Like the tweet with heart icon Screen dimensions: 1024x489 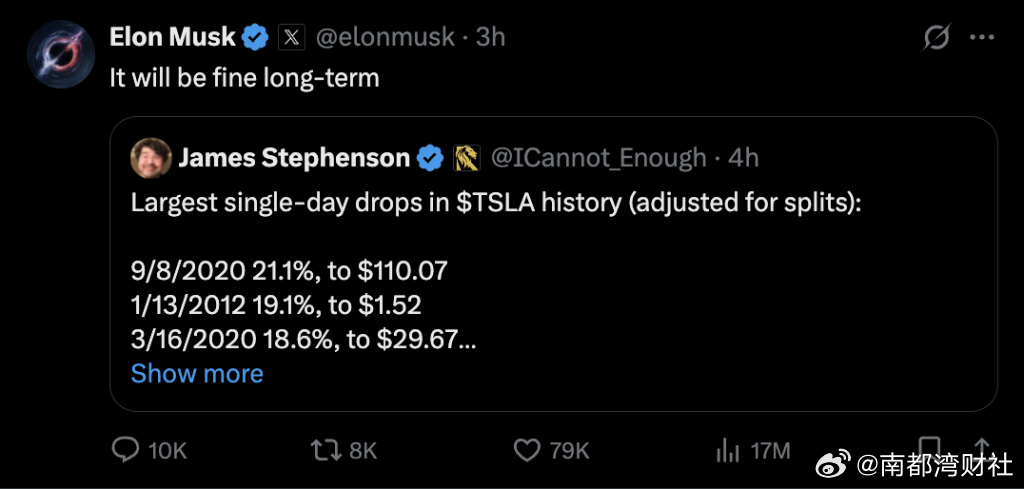[x=528, y=450]
